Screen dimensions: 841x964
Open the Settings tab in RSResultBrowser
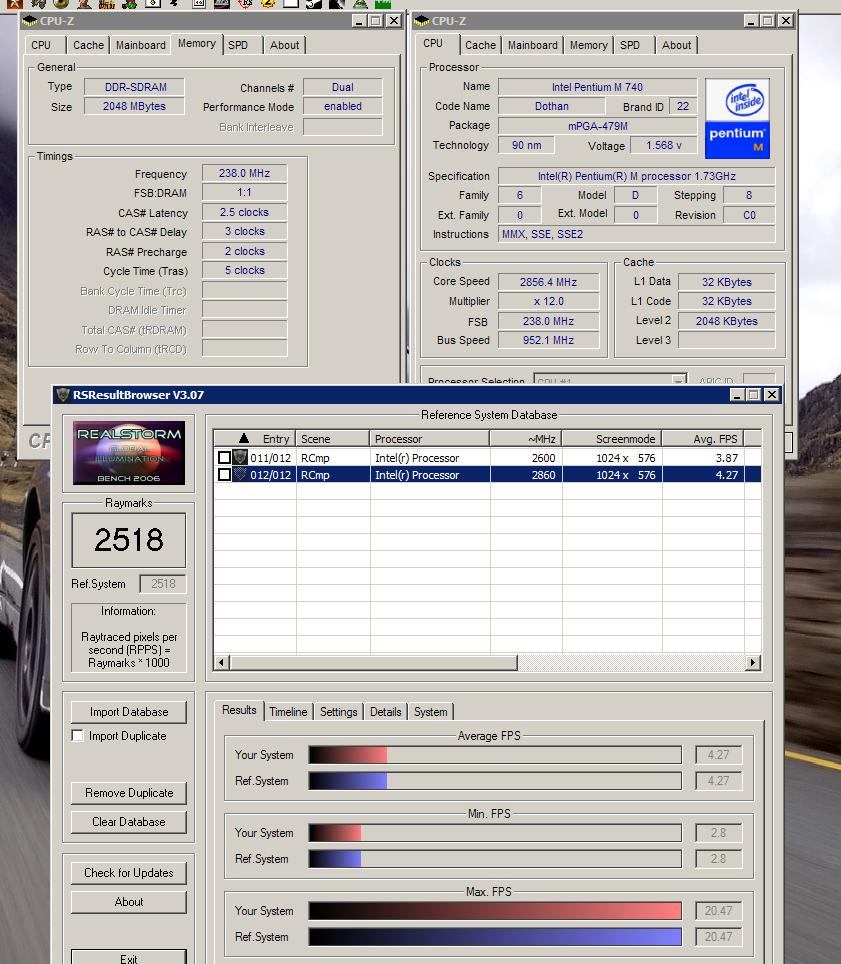[339, 711]
